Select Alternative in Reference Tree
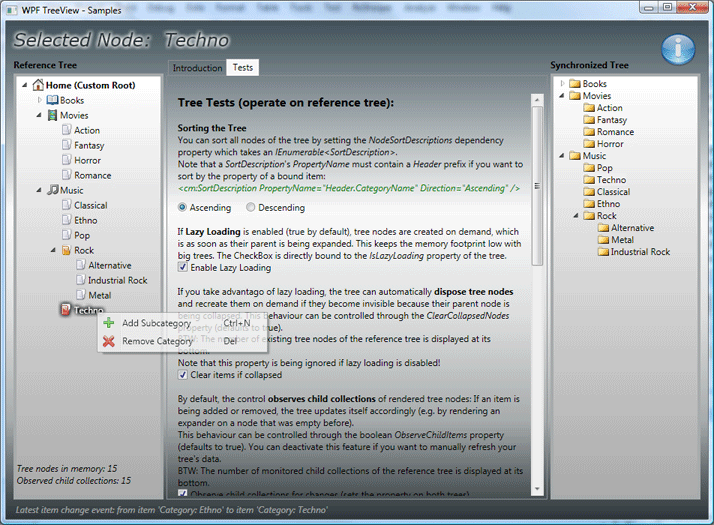This screenshot has width=714, height=525. click(110, 265)
